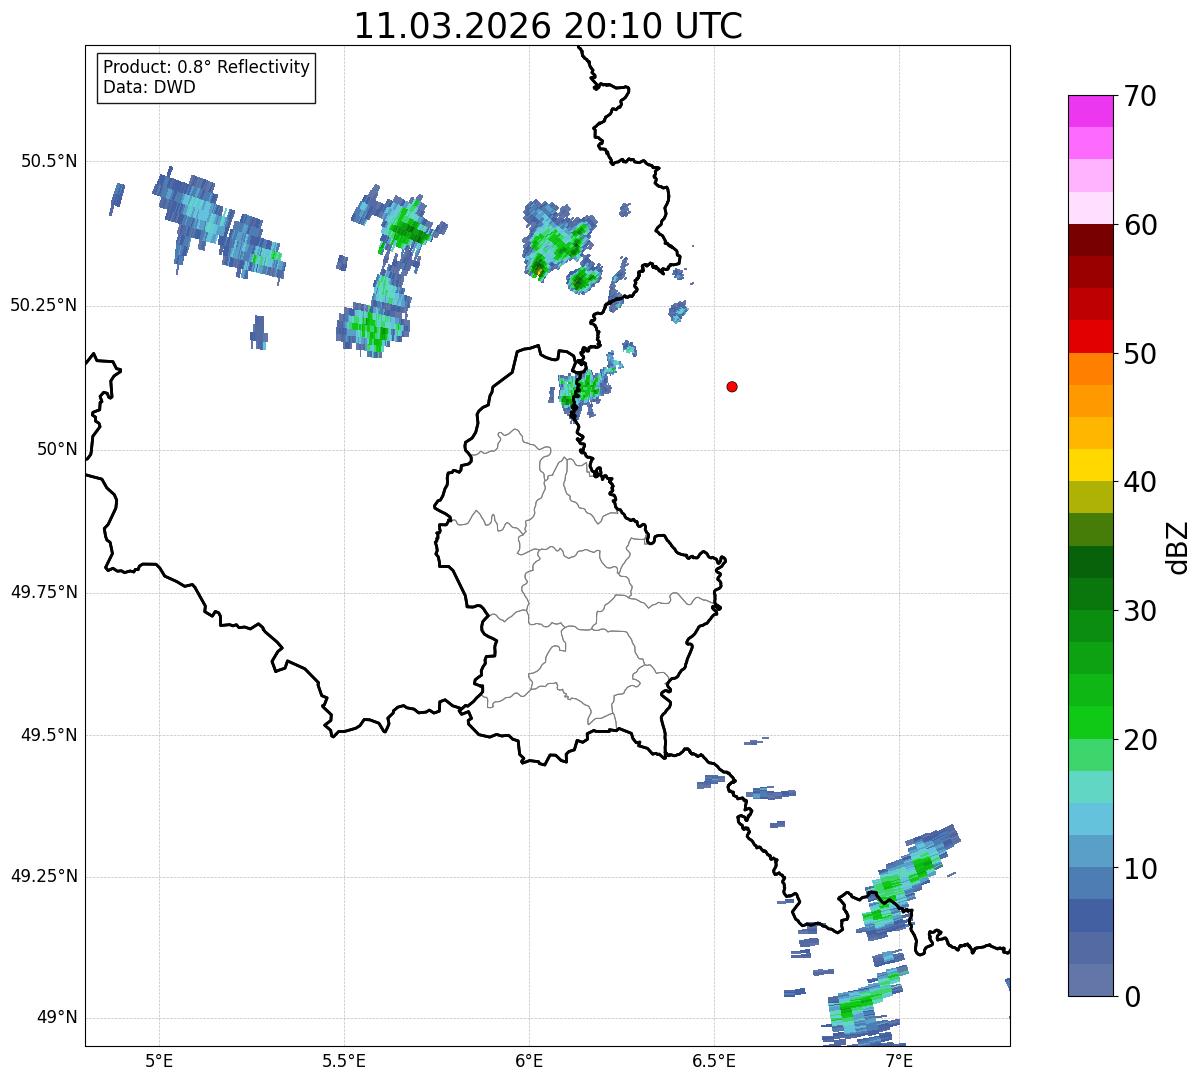The image size is (1202, 1081).
Task: Click the "Product: 0.8° Reflectivity" label
Action: click(207, 67)
